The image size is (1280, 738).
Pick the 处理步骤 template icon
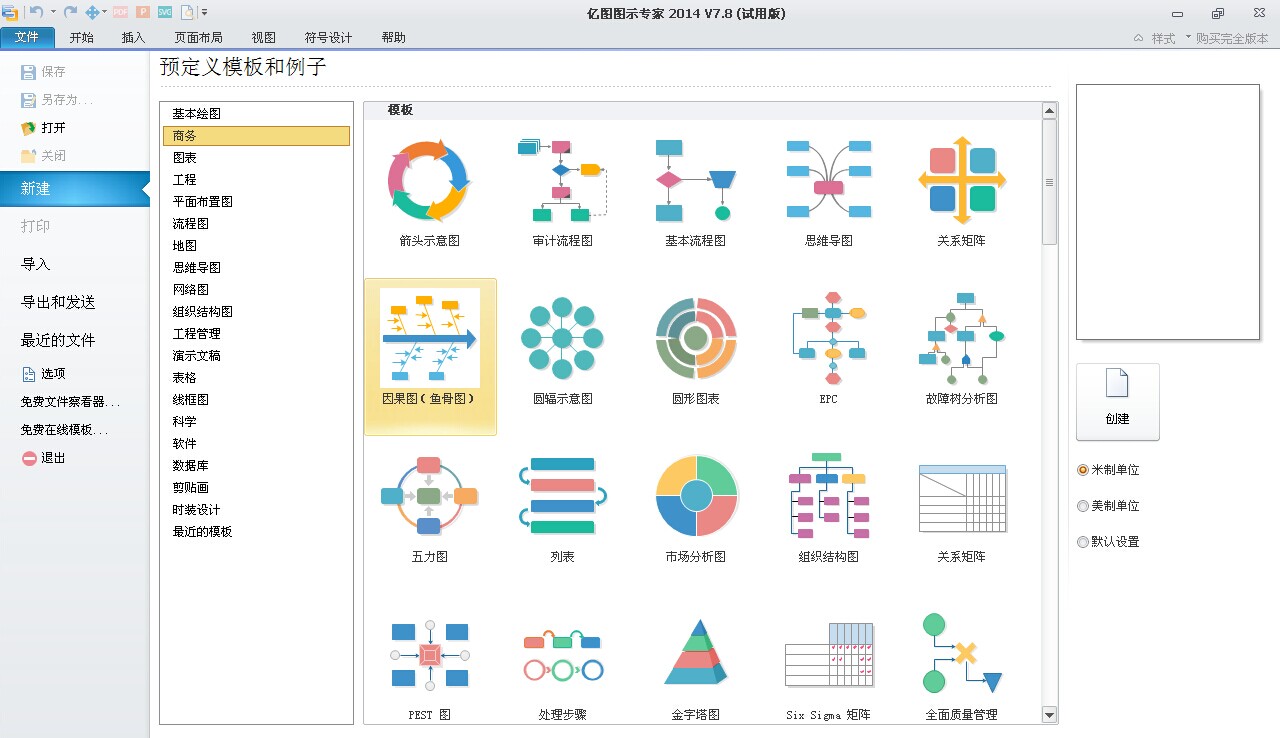click(x=562, y=654)
